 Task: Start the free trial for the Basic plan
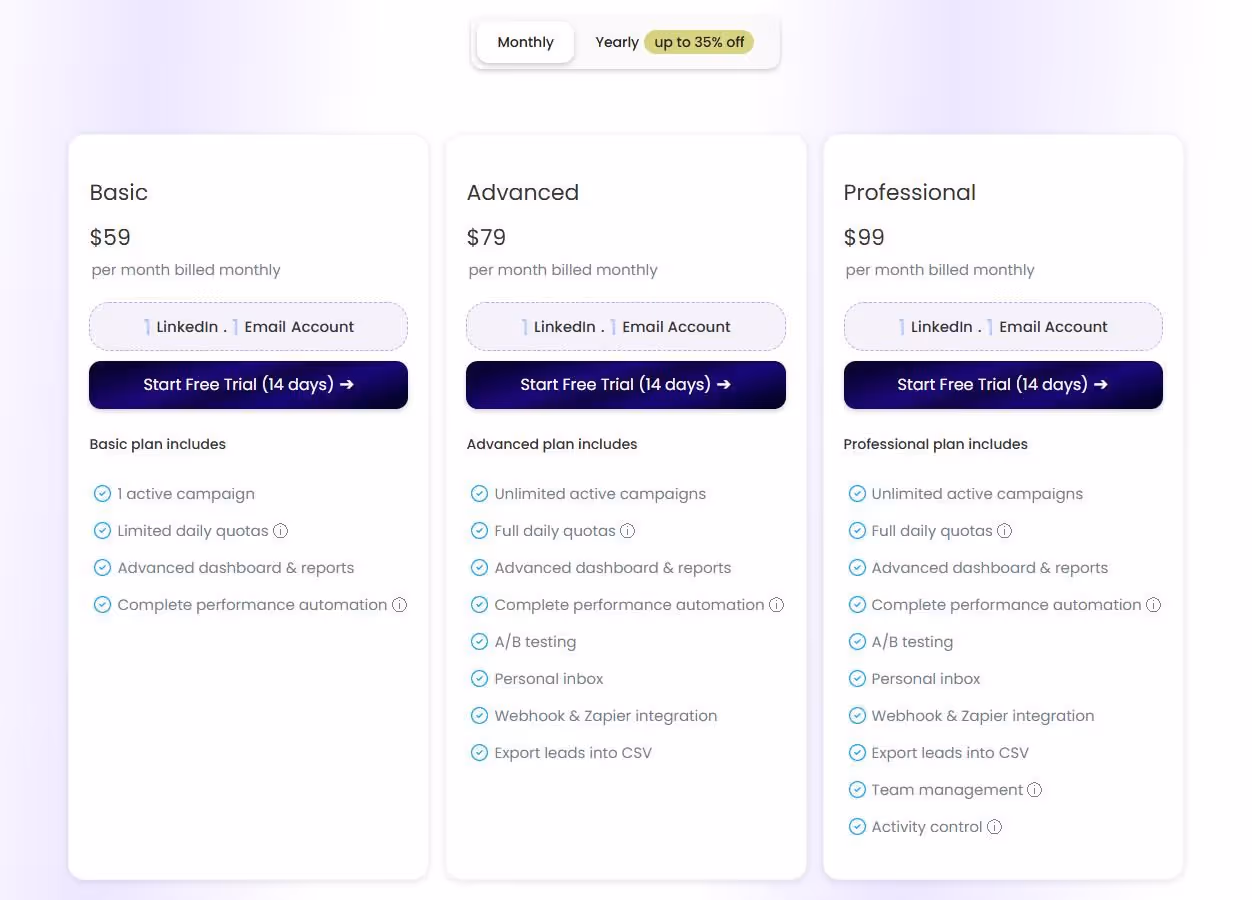(248, 384)
